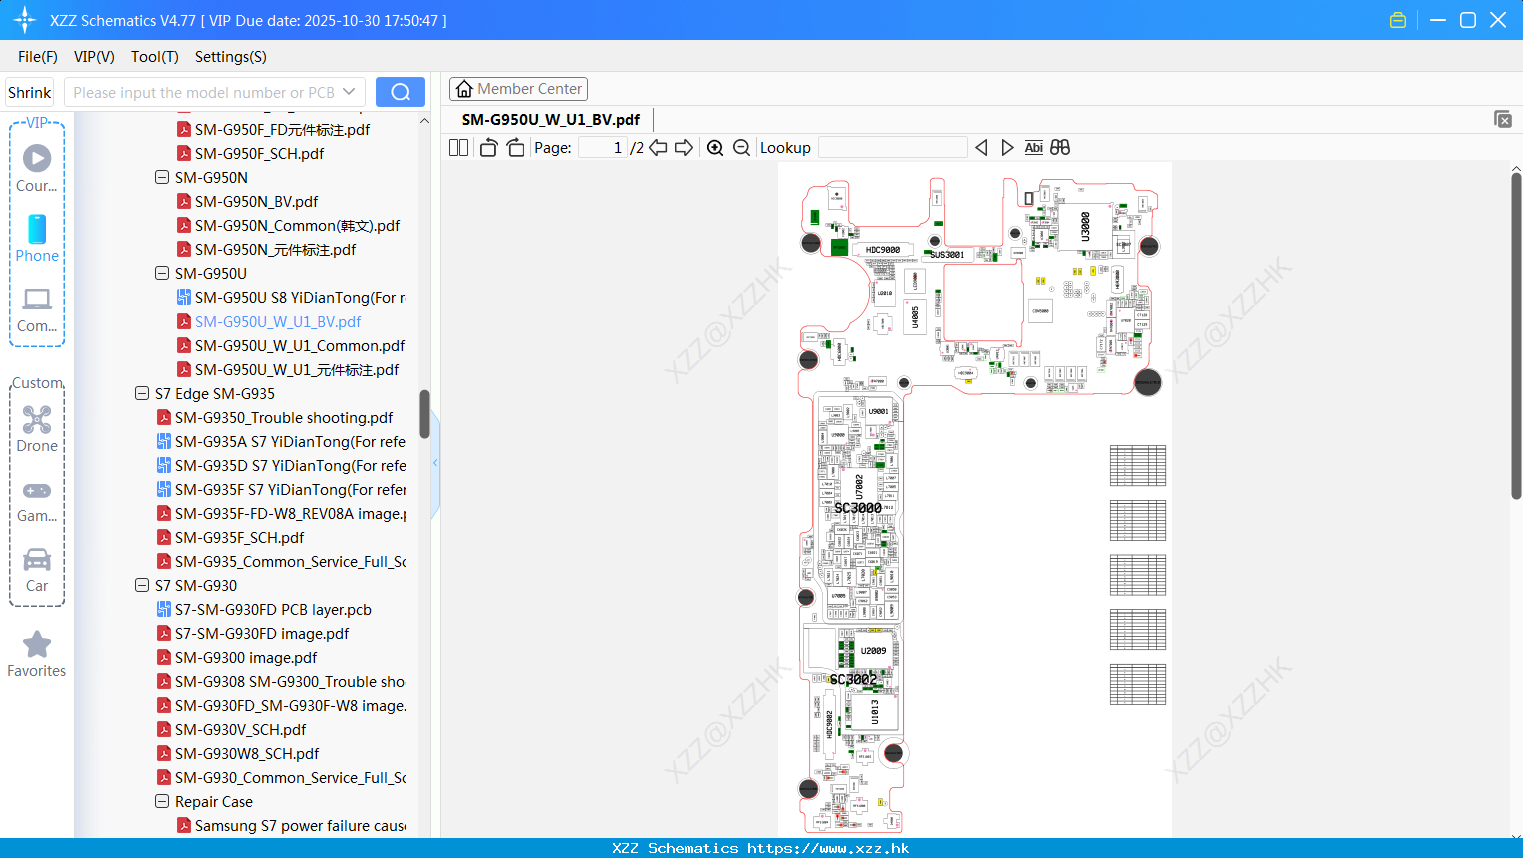The width and height of the screenshot is (1523, 858).
Task: Open Car category
Action: click(37, 570)
